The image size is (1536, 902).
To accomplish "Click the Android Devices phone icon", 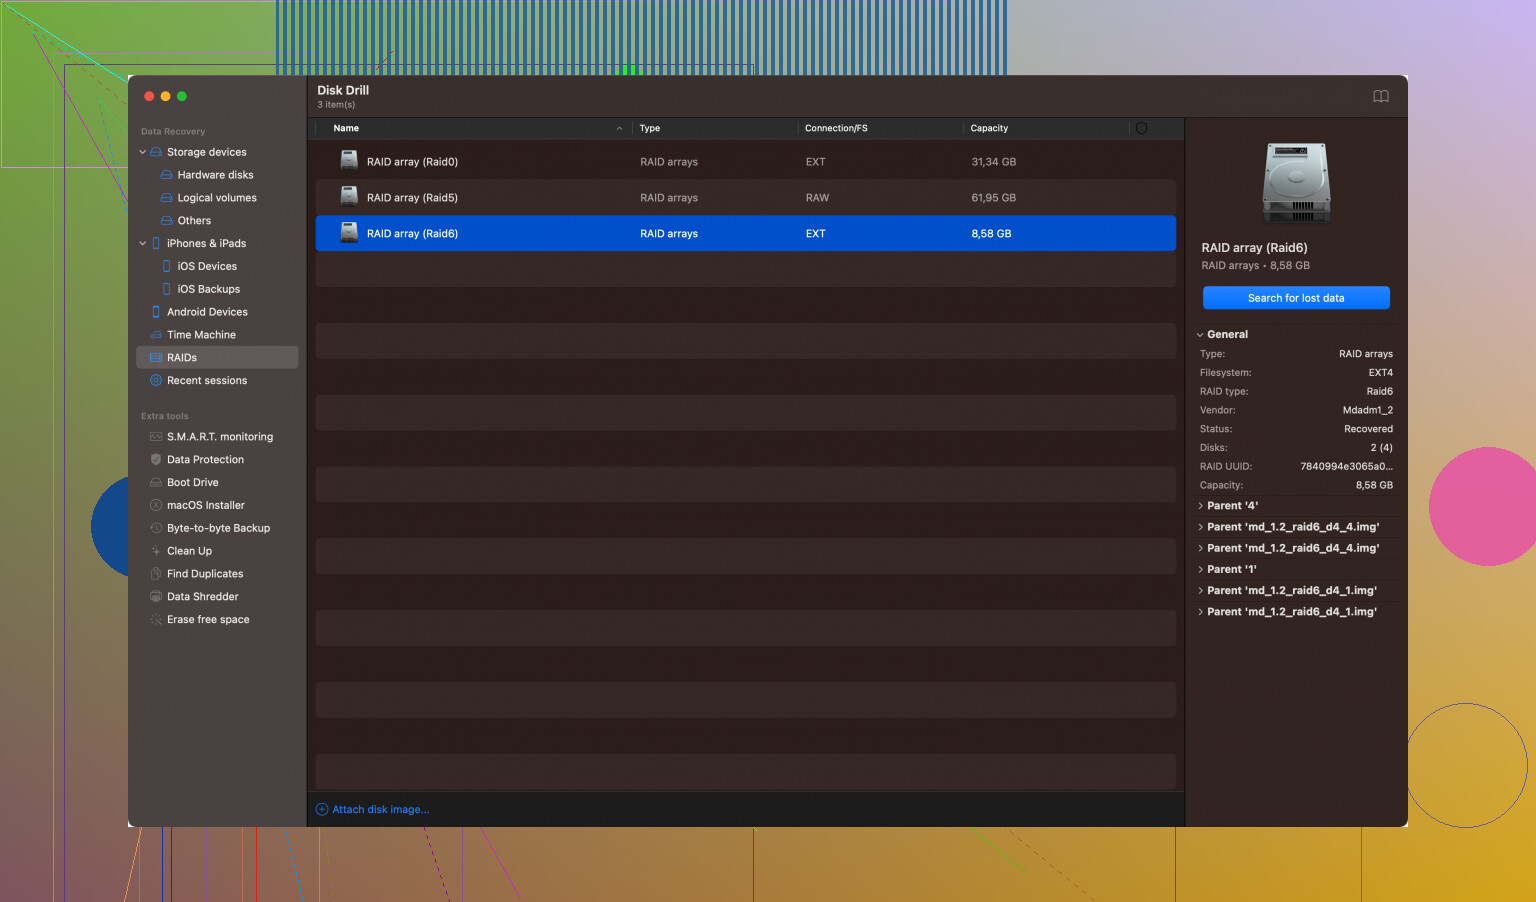I will (156, 312).
